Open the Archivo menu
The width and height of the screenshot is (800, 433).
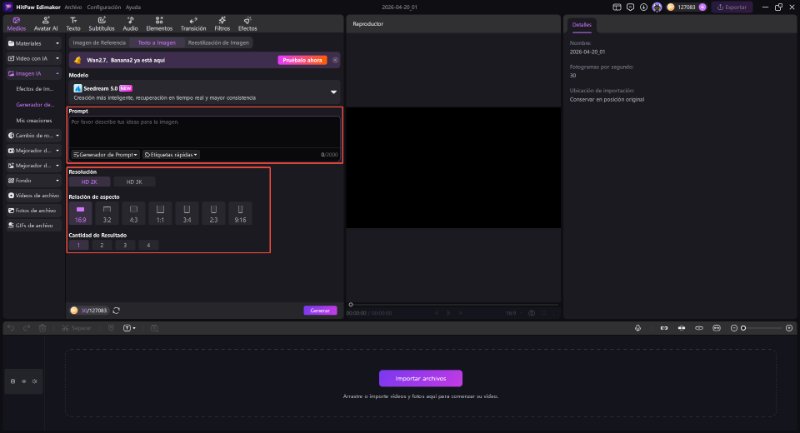[x=73, y=7]
